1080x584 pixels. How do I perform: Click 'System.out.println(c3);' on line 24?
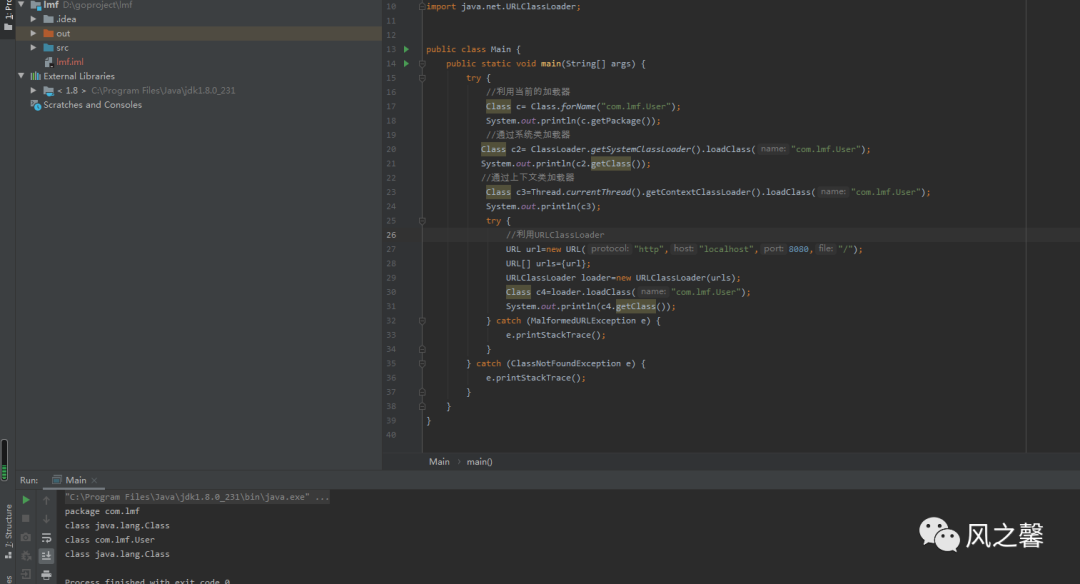point(543,206)
